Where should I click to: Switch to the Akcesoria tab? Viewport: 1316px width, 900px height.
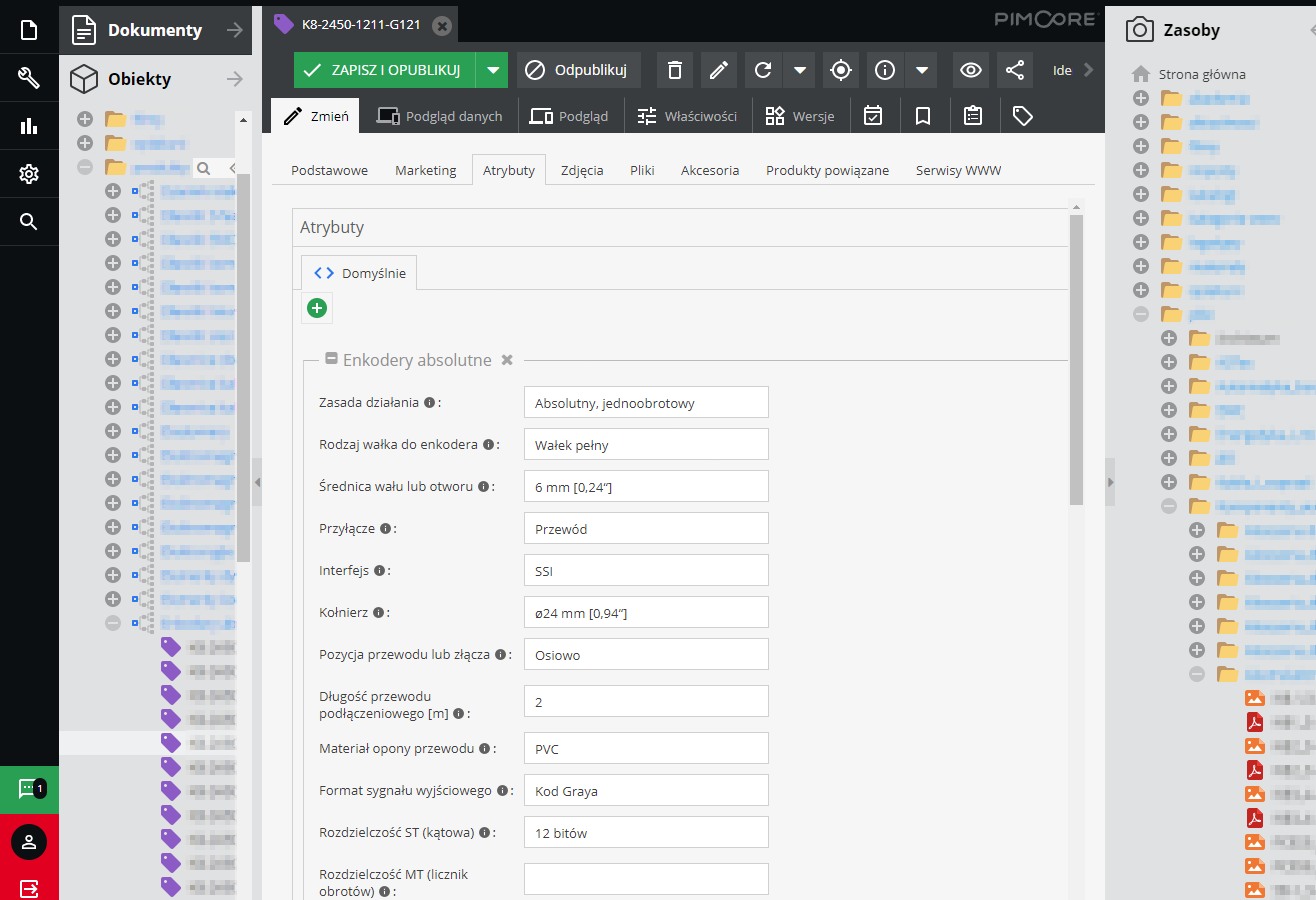pos(710,170)
